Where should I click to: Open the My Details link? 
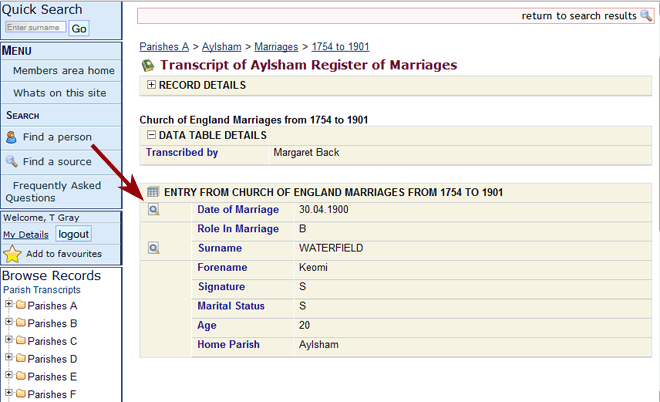[26, 234]
